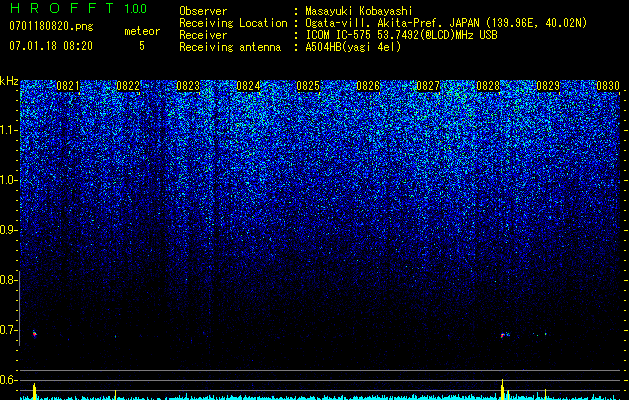The image size is (629, 400).
Task: Click the 0.8 kHz axis label
Action: tap(7, 280)
